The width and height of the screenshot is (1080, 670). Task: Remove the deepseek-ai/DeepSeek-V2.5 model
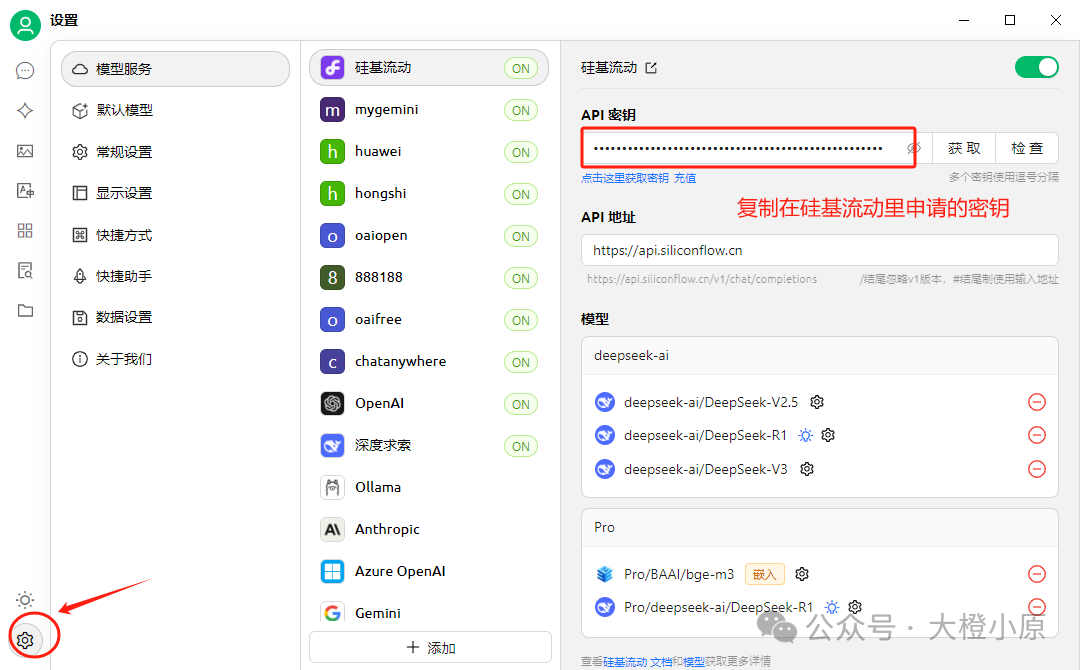(1037, 402)
